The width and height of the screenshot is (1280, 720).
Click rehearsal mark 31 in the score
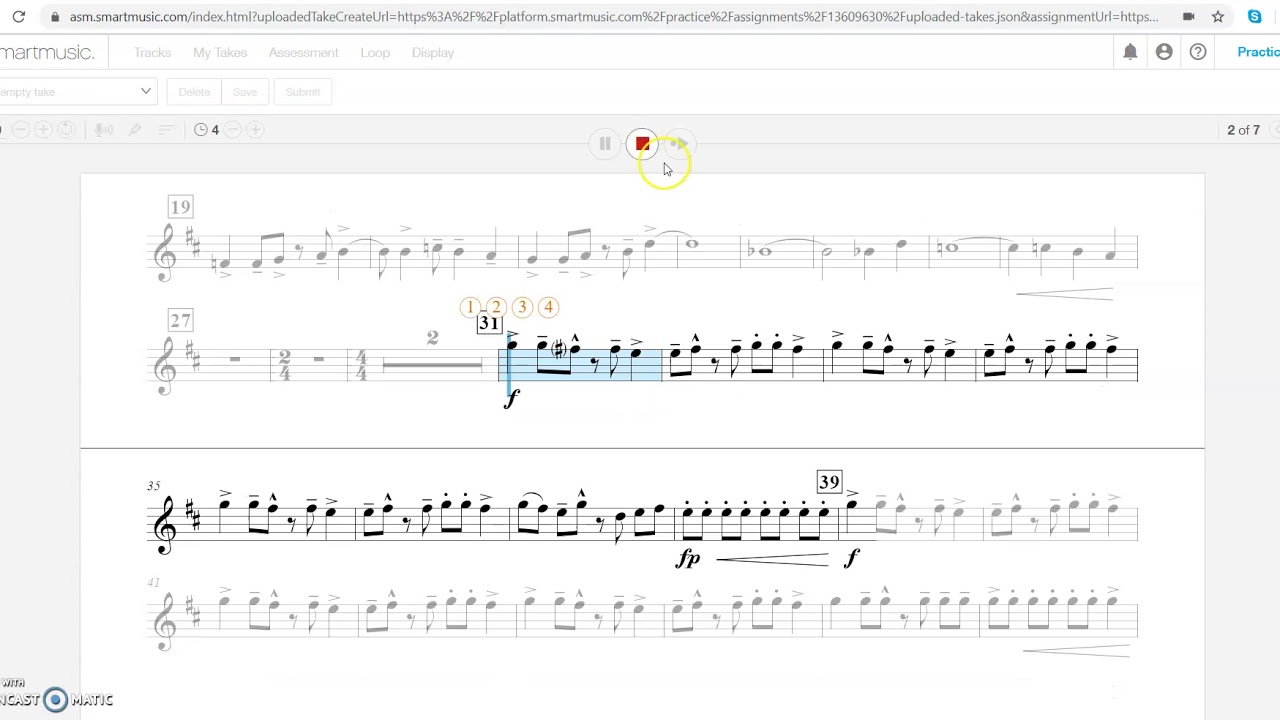[488, 323]
